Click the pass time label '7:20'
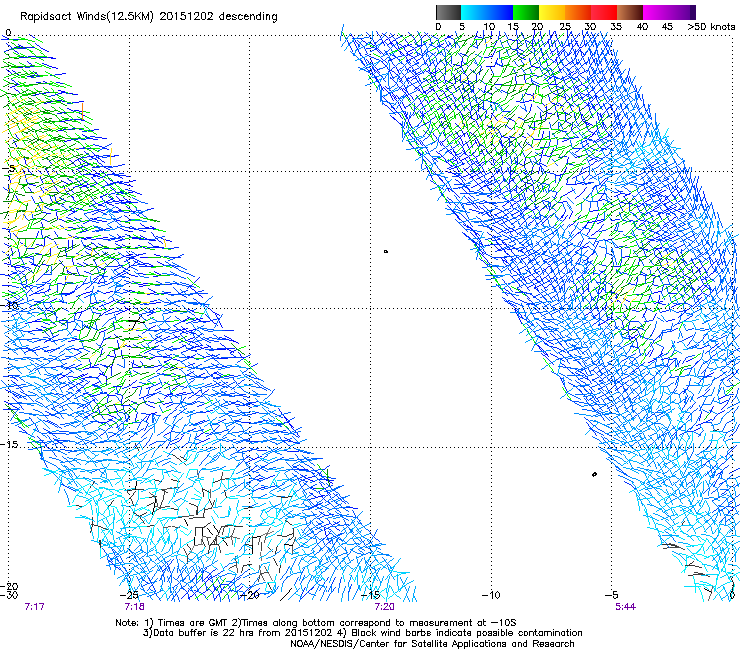740x650 pixels. click(x=384, y=607)
